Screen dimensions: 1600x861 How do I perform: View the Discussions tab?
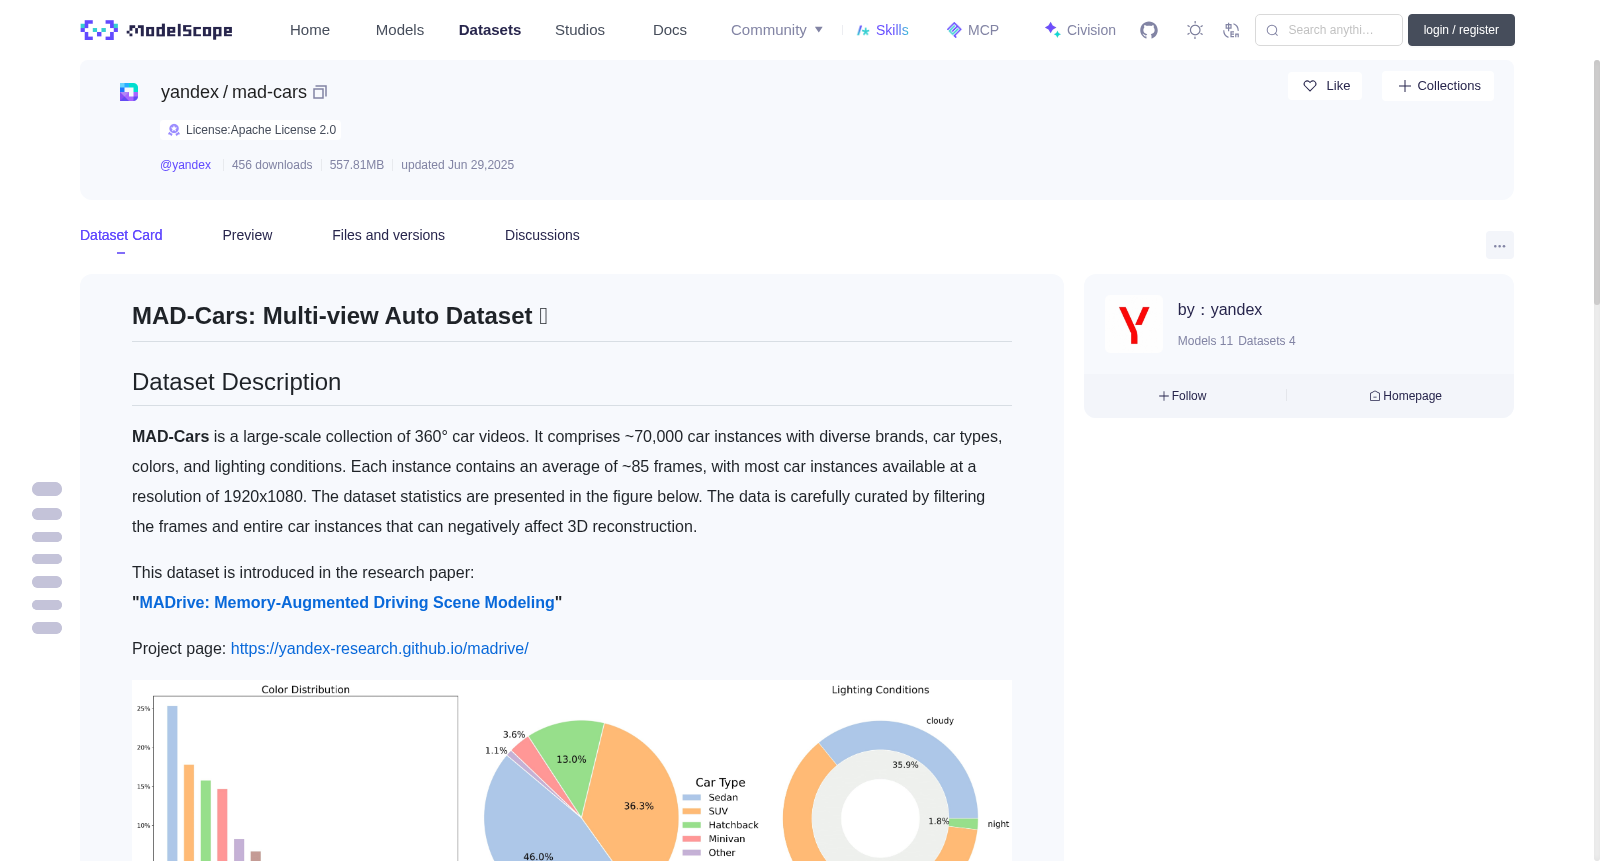[542, 235]
